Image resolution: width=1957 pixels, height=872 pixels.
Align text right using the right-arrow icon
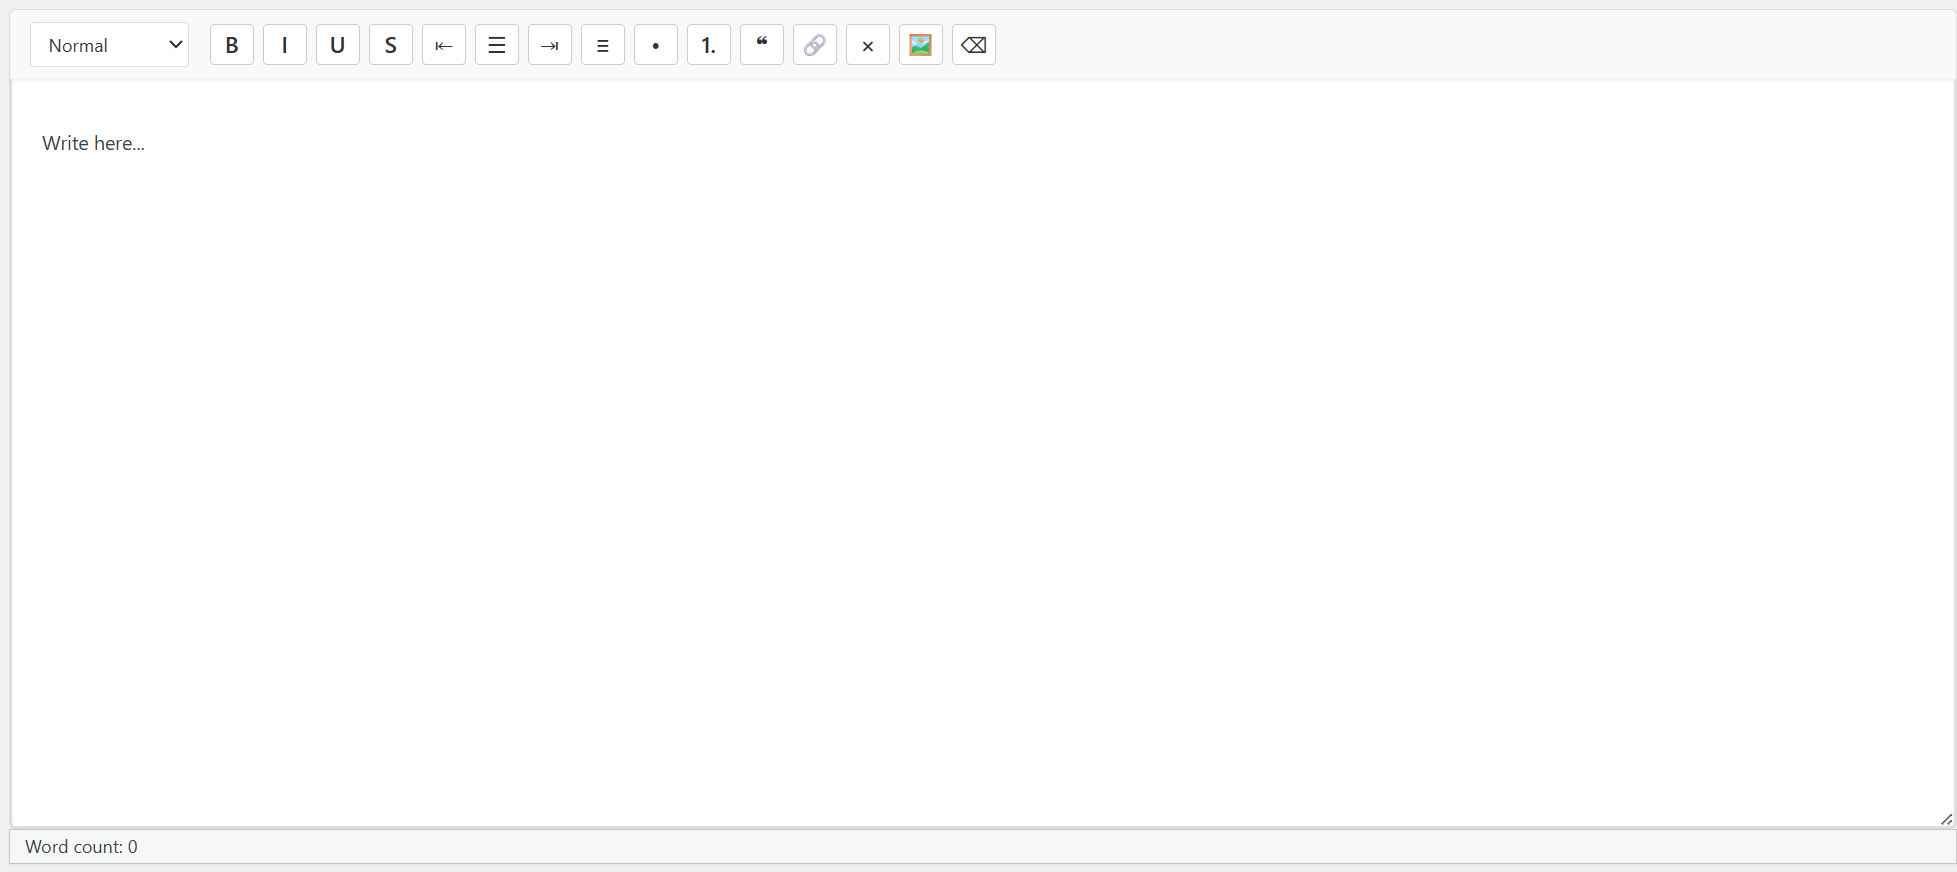tap(550, 45)
